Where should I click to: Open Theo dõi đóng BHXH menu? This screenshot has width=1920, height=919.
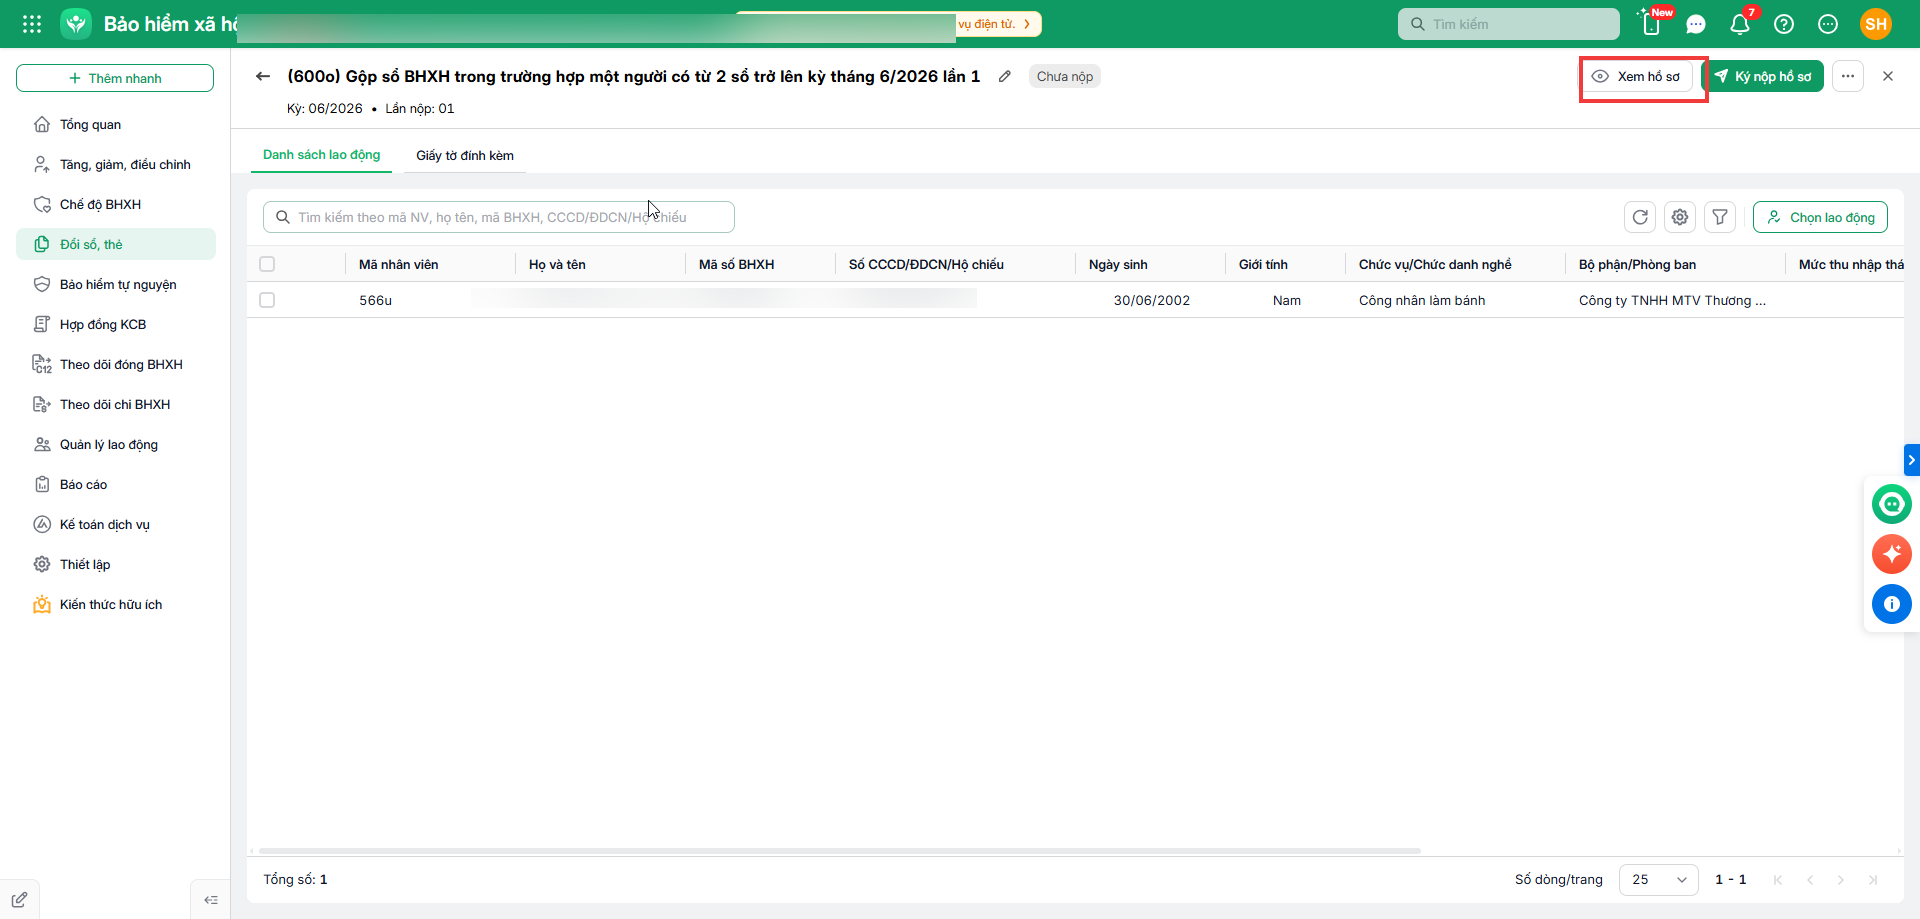116,364
